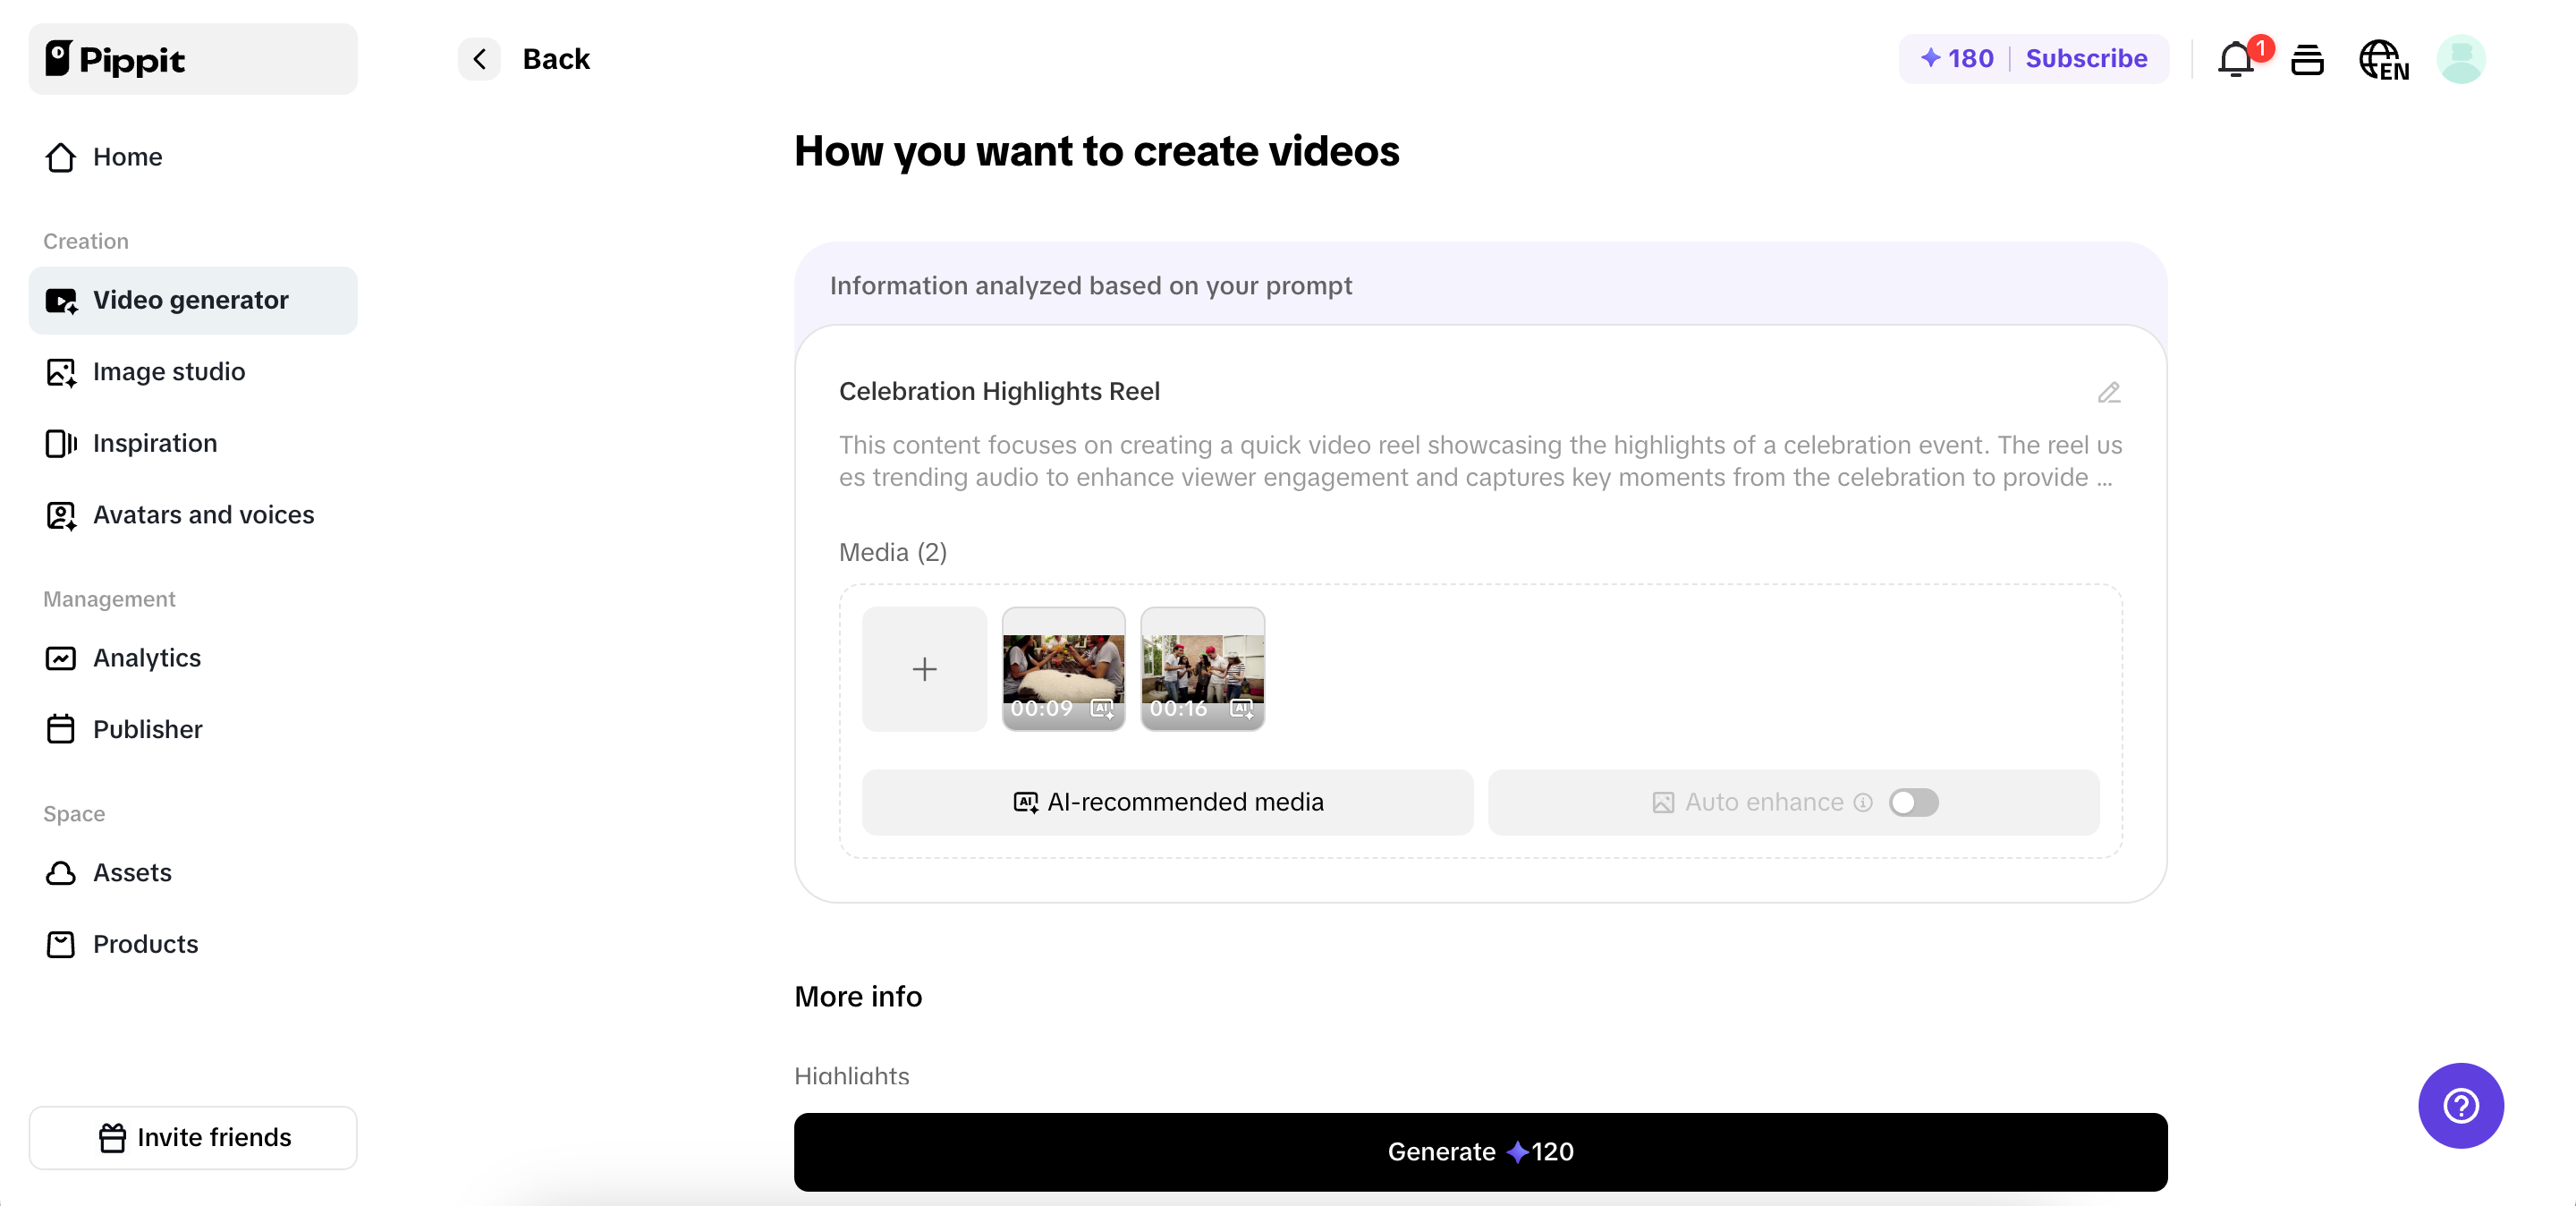Enable the Auto enhance toggle
The image size is (2576, 1206).
(1915, 802)
